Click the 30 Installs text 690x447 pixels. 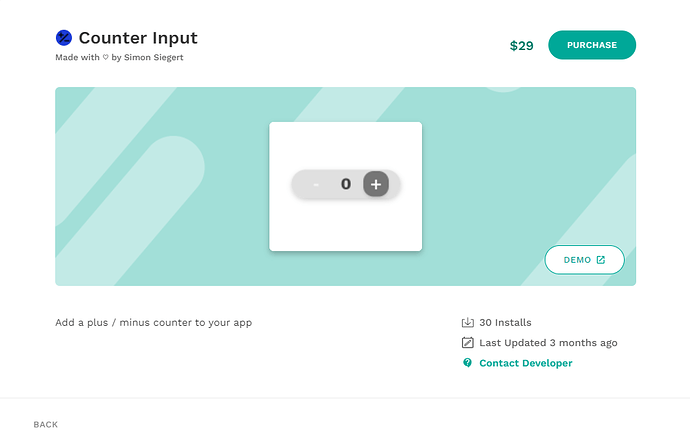tap(505, 323)
